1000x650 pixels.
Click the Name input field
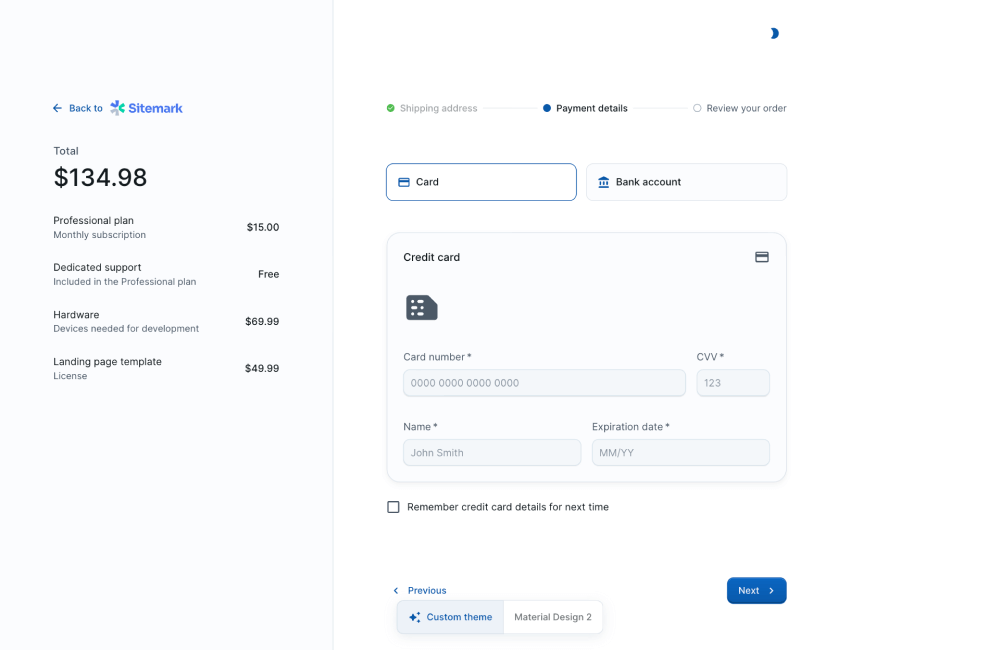[491, 453]
